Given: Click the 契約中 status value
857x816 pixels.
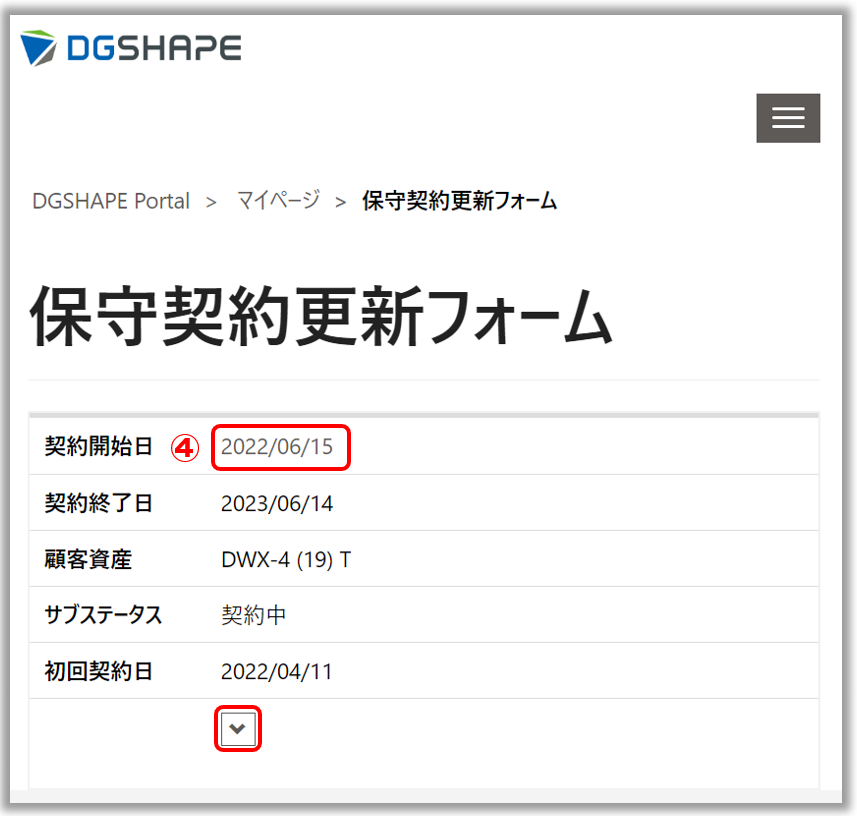Looking at the screenshot, I should coord(254,615).
